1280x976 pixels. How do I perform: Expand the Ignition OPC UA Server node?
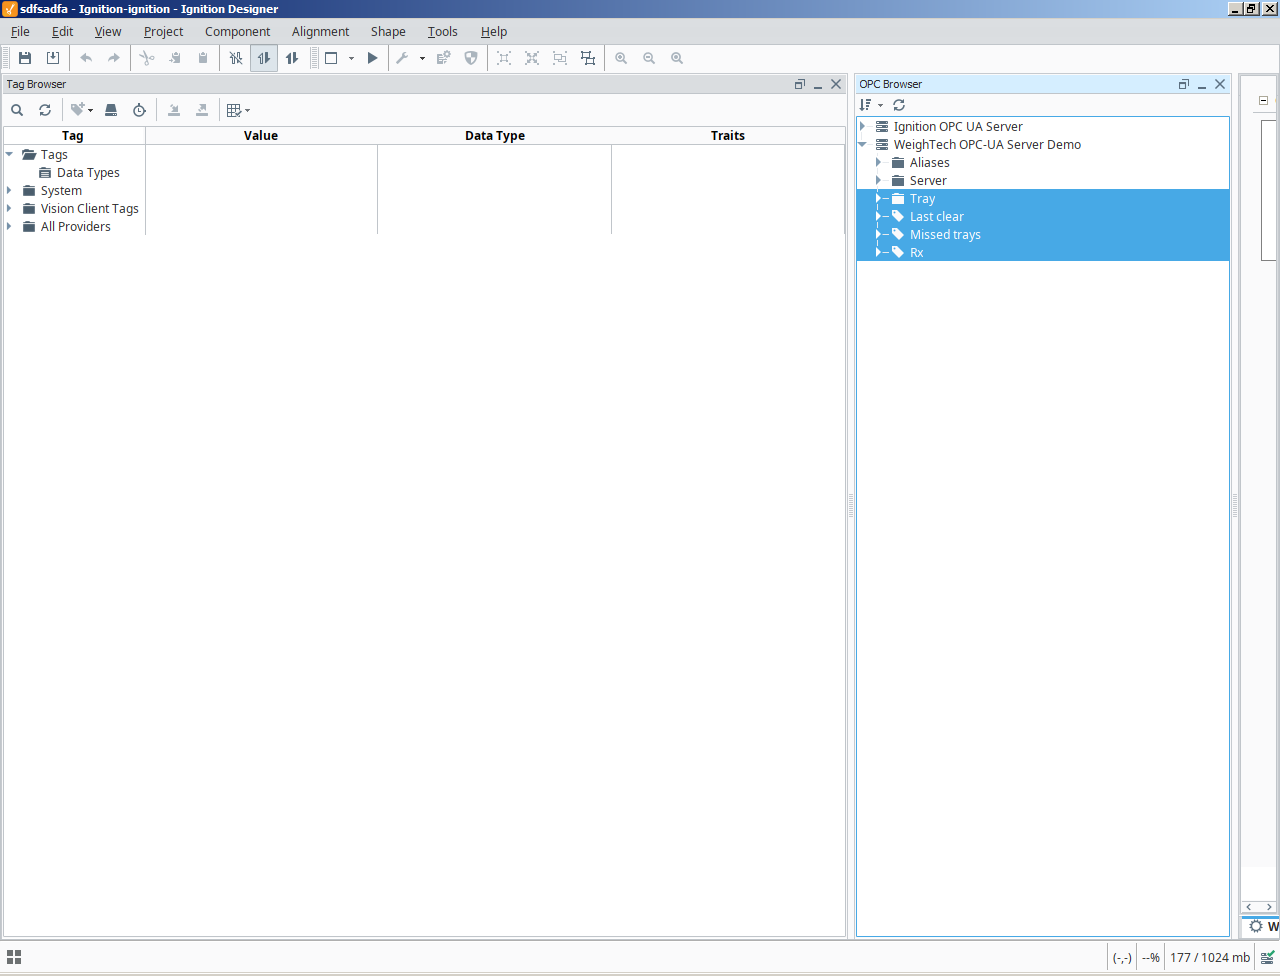863,126
